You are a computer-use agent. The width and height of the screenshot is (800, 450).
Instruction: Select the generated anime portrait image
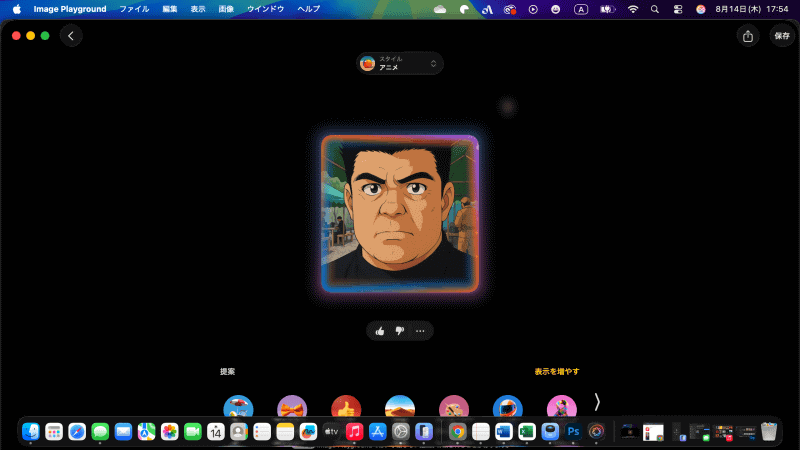400,214
